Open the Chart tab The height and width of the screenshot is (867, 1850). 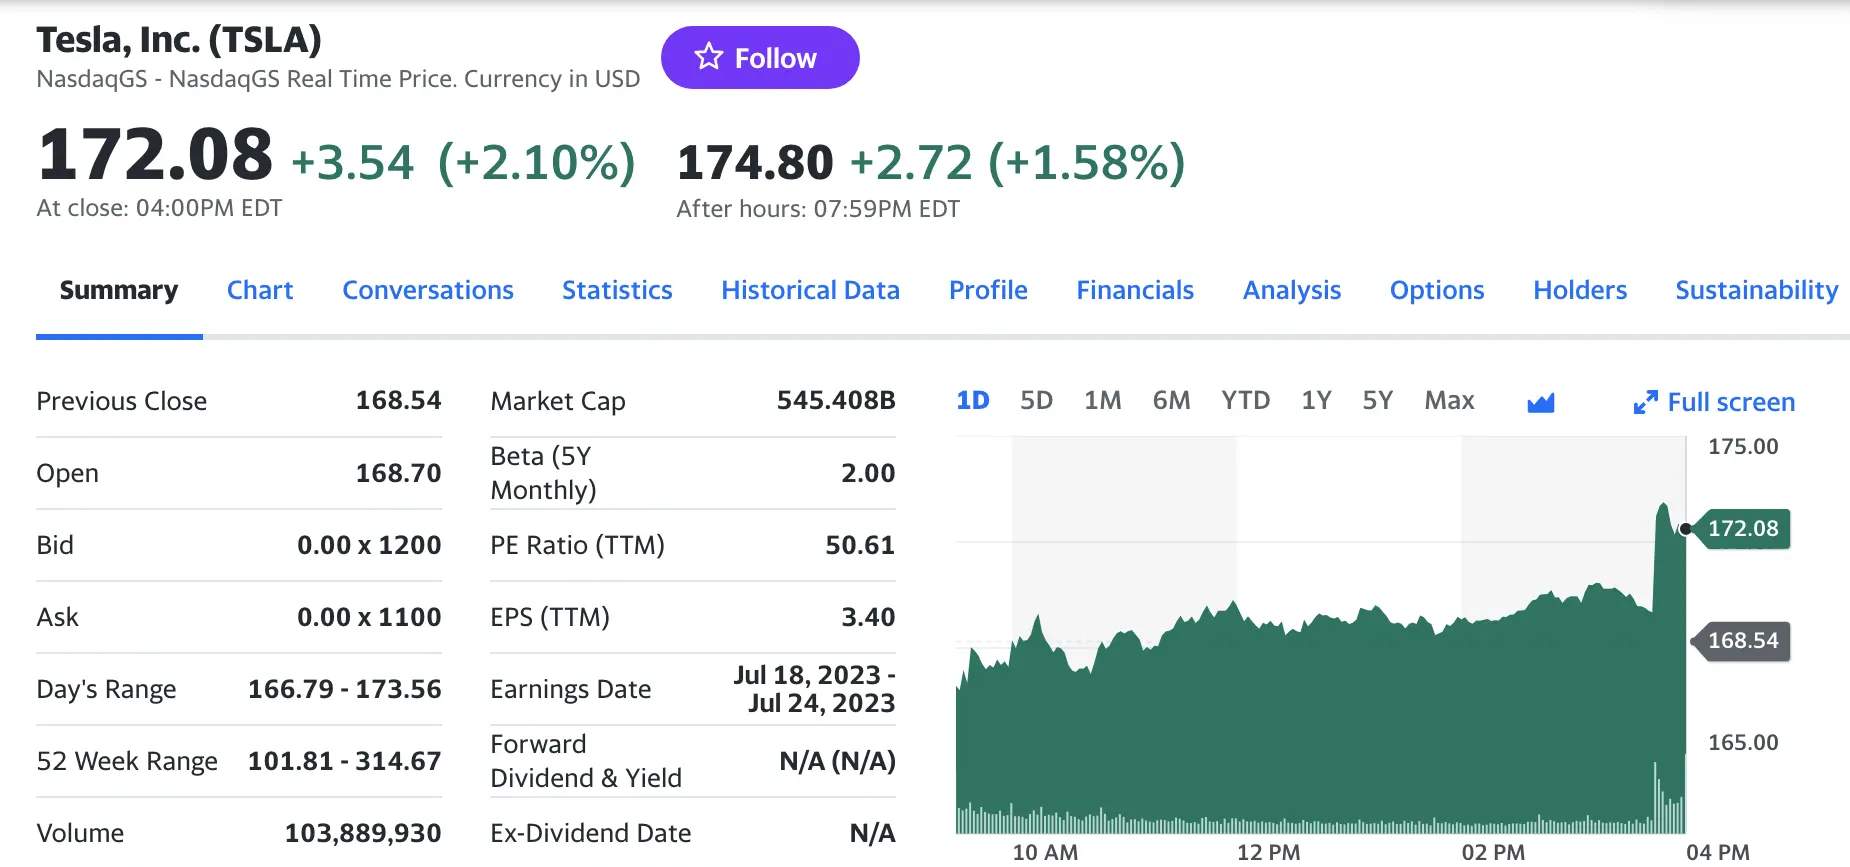(x=260, y=290)
